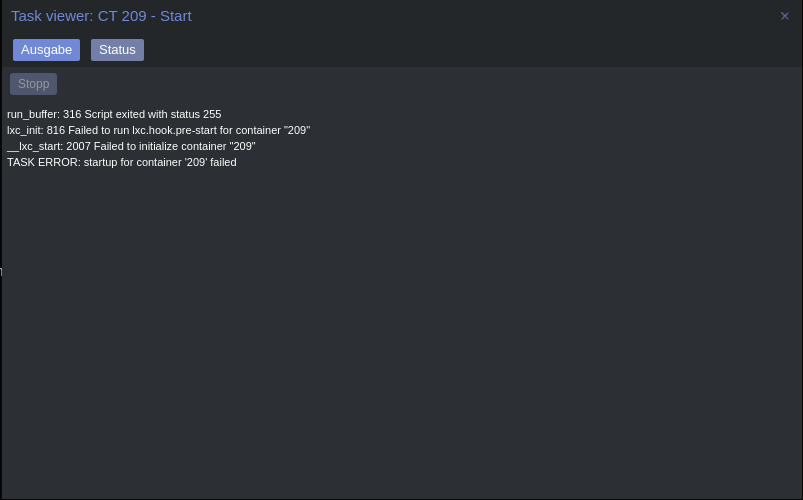The width and height of the screenshot is (803, 500).
Task: Click the quoted "209" in the lxc_init line
Action: tap(297, 130)
